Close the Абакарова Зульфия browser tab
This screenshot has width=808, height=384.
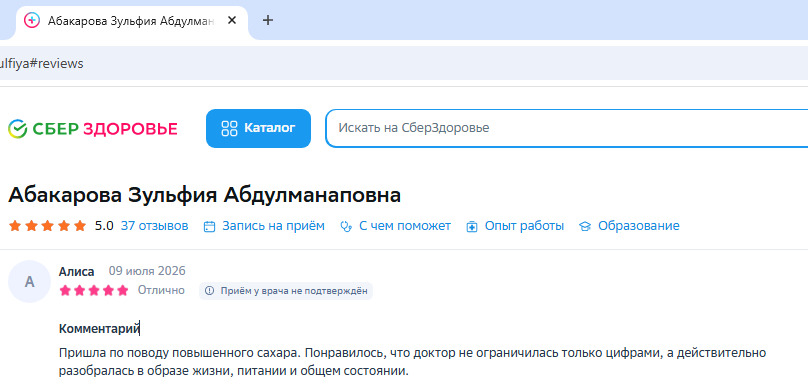(232, 21)
